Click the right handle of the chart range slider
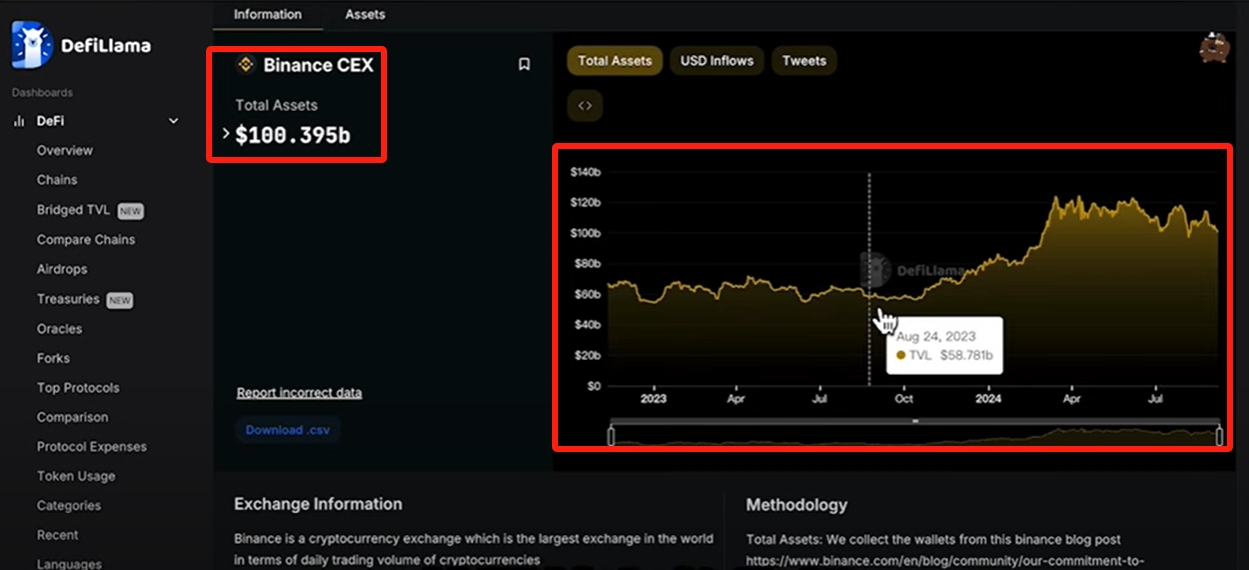This screenshot has height=570, width=1249. [1219, 436]
